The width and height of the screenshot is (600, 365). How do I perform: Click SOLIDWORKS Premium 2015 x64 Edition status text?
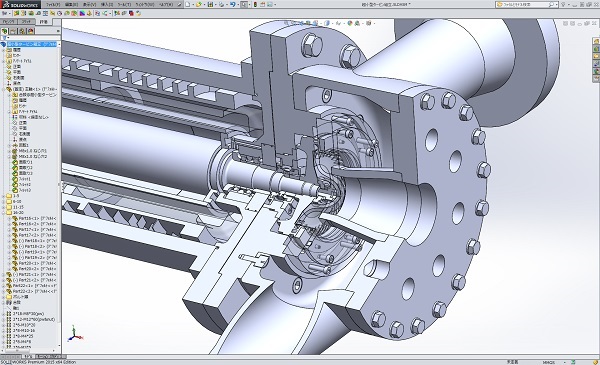[x=38, y=362]
